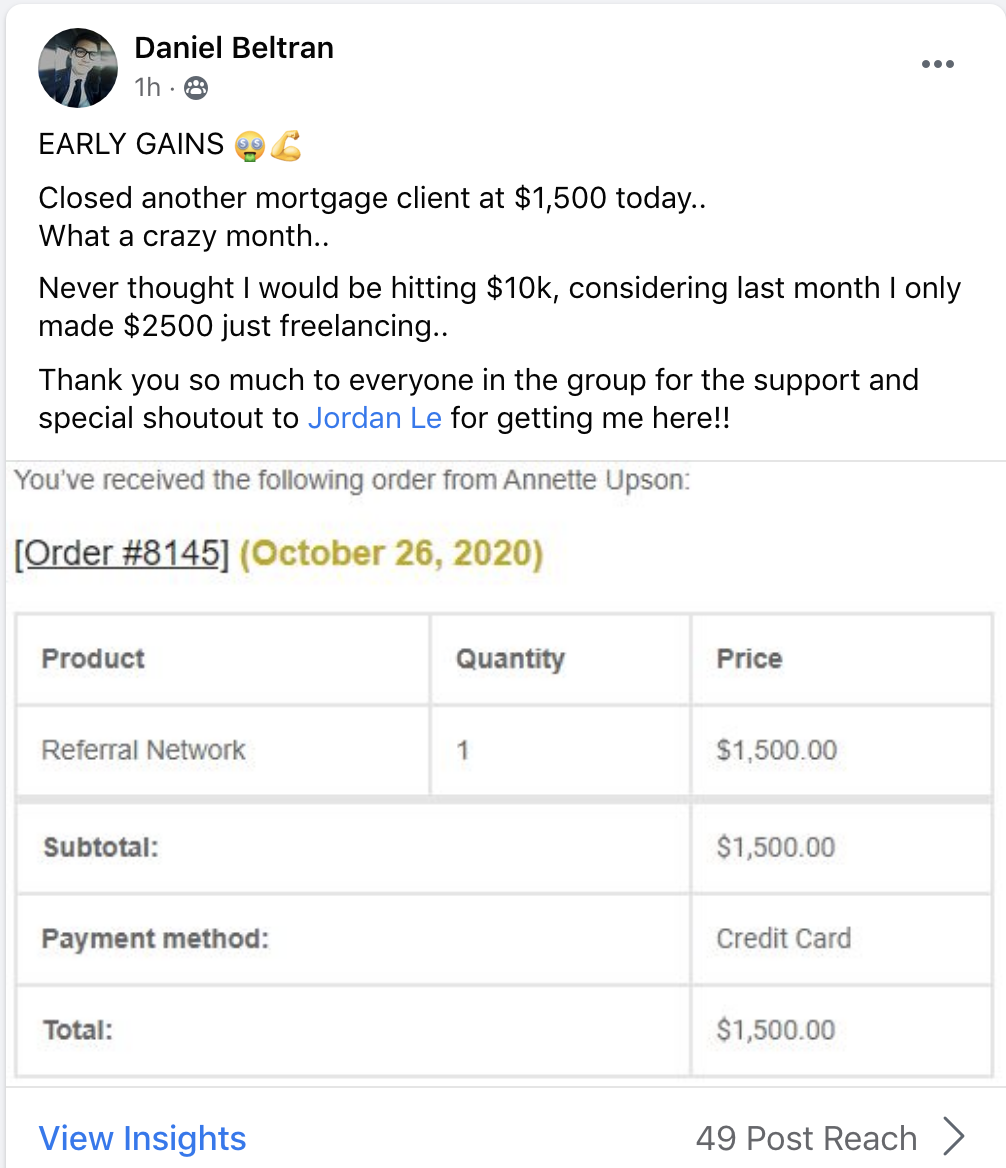Open the three-dot post options menu
The height and width of the screenshot is (1168, 1006).
(937, 64)
